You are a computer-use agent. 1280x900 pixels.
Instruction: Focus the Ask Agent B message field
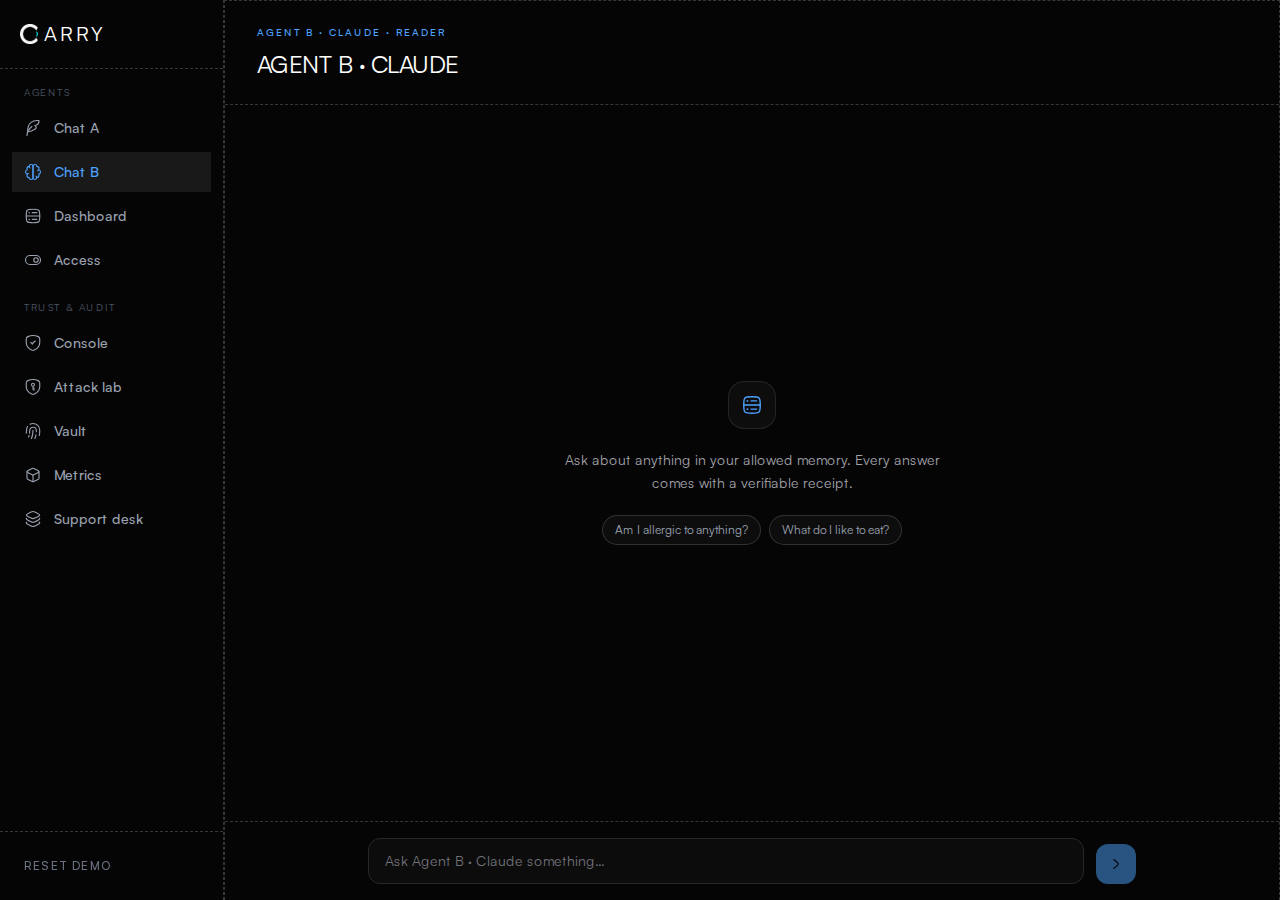coord(726,861)
